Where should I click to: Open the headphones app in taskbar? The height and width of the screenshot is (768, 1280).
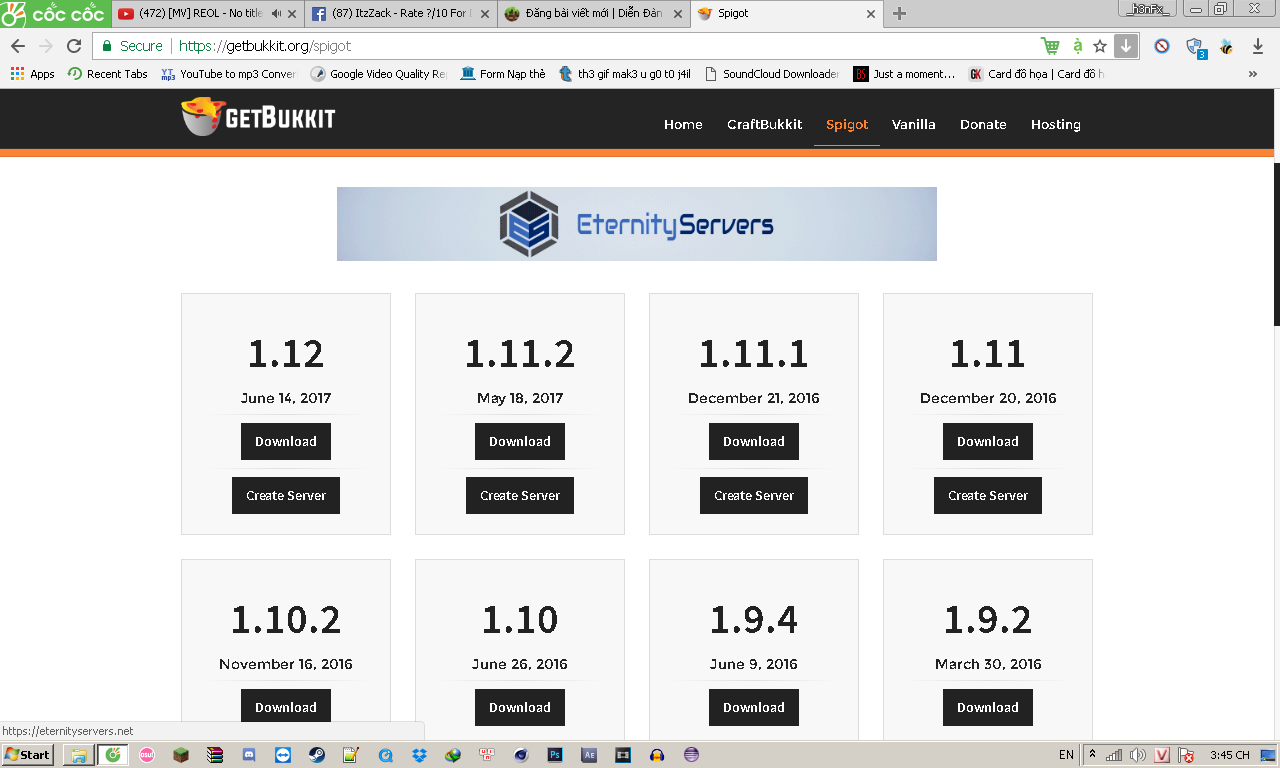pos(657,755)
